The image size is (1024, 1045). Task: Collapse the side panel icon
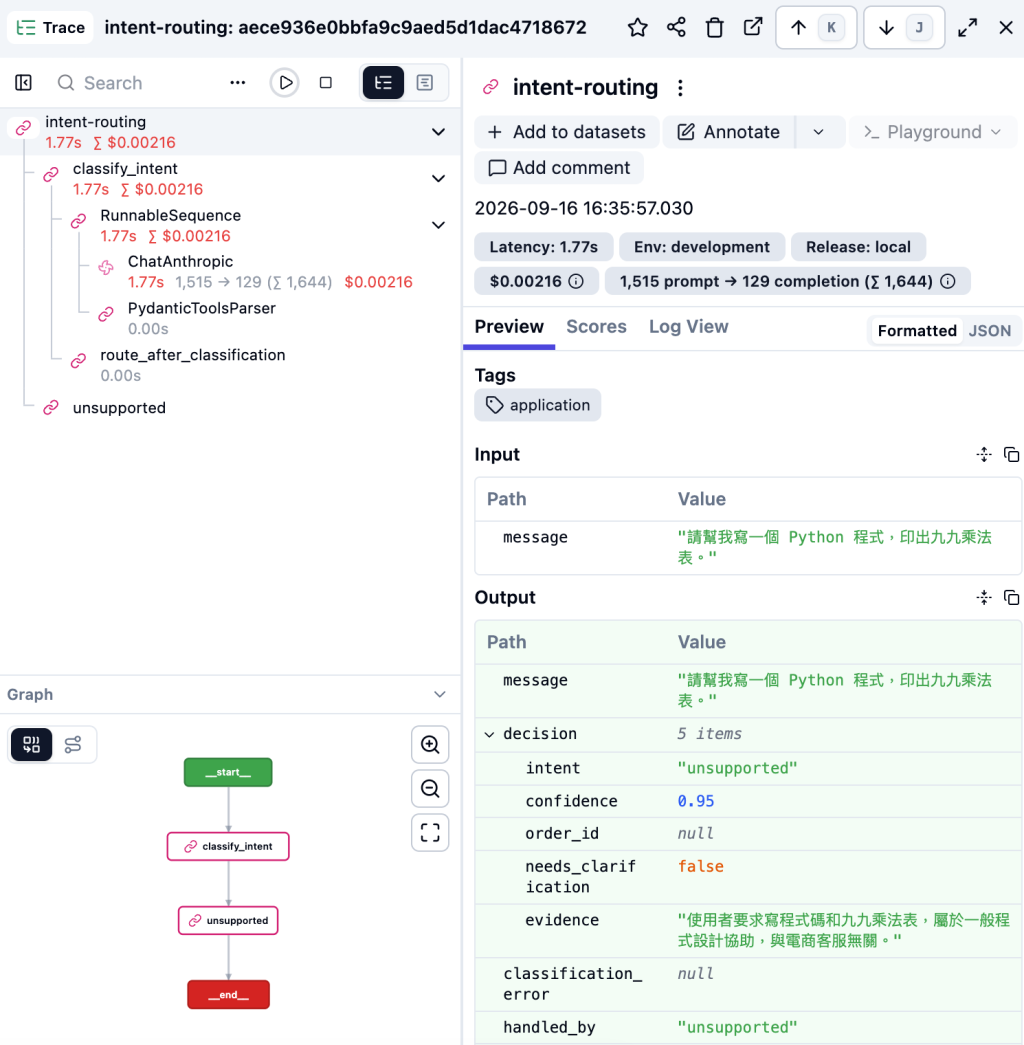coord(23,83)
